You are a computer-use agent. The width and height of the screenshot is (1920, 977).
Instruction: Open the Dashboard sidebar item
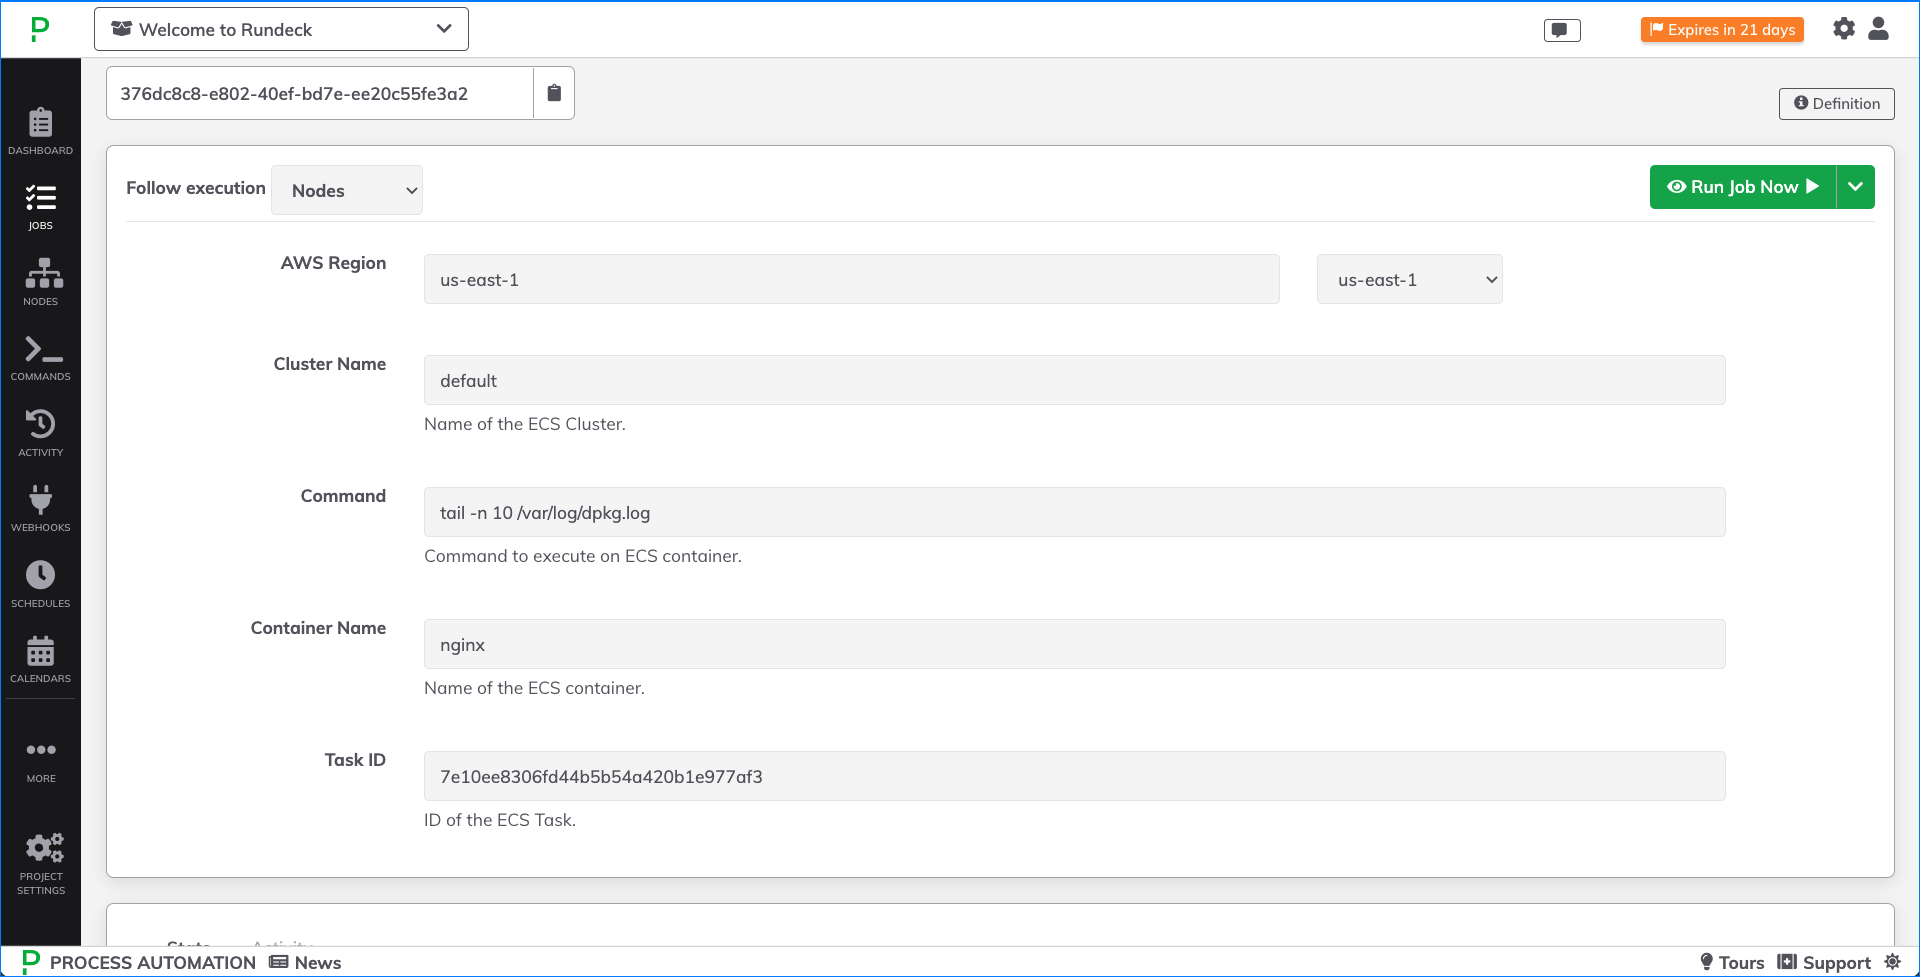(40, 132)
